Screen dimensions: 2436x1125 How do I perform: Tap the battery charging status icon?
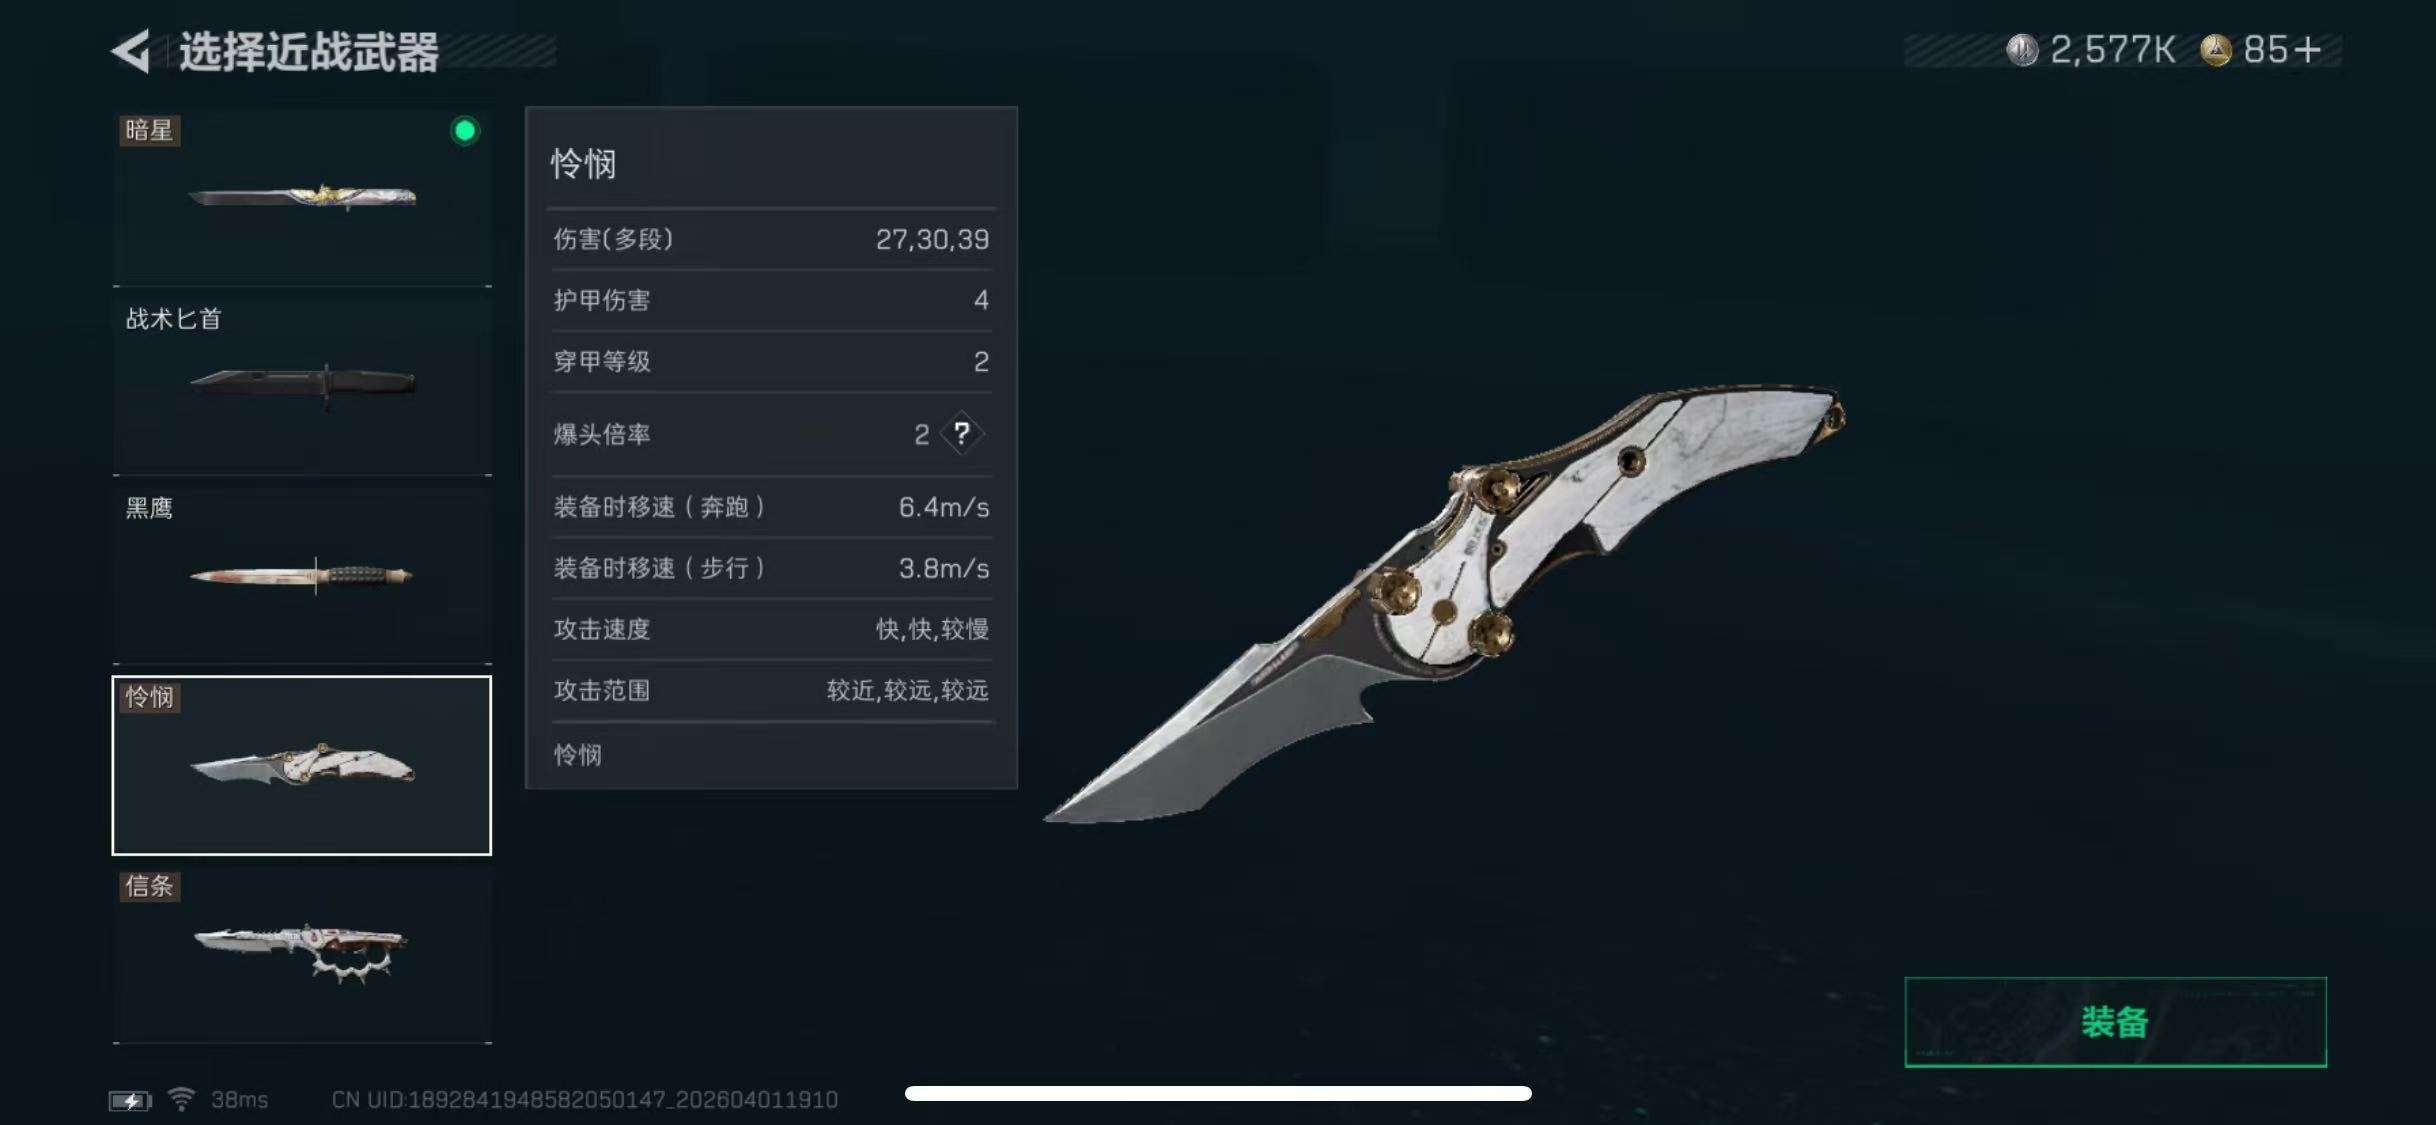click(x=130, y=1100)
